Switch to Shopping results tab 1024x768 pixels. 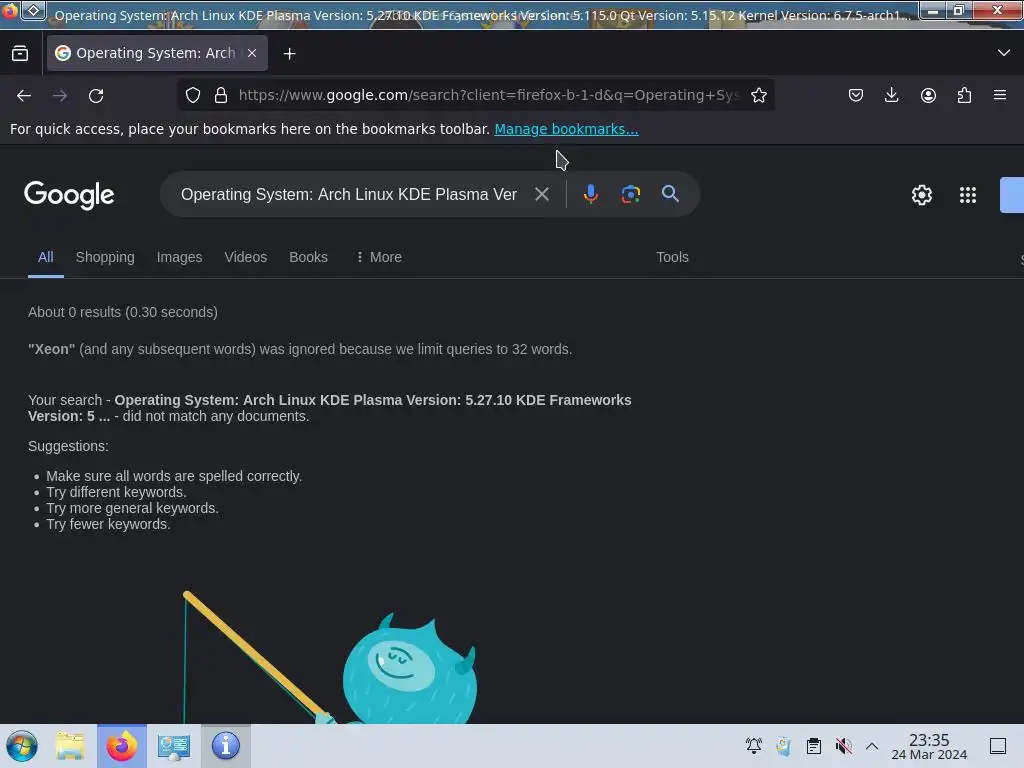105,257
